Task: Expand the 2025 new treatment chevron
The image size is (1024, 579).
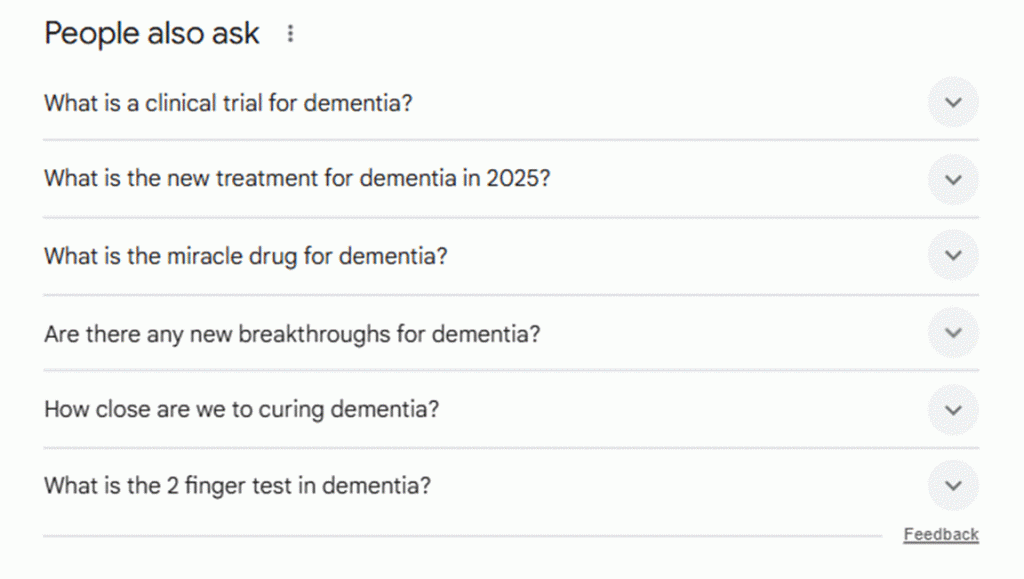Action: coord(953,180)
